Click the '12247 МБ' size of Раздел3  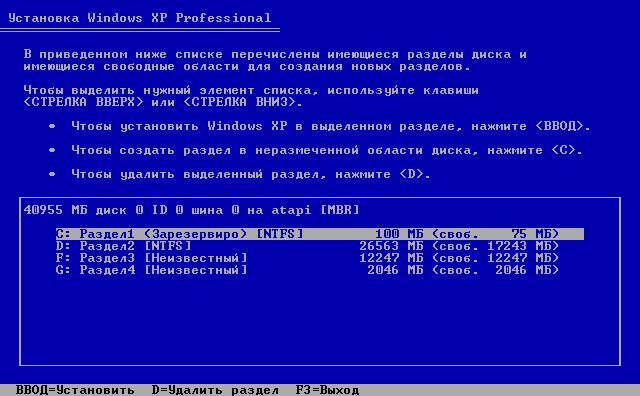pos(391,258)
